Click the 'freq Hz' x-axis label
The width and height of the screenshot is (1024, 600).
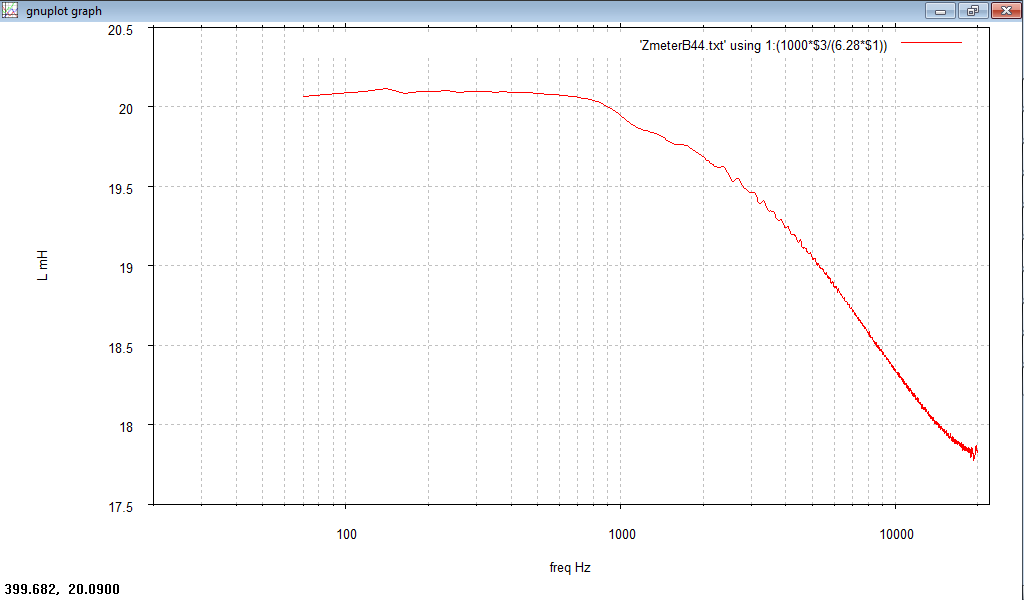coord(570,567)
